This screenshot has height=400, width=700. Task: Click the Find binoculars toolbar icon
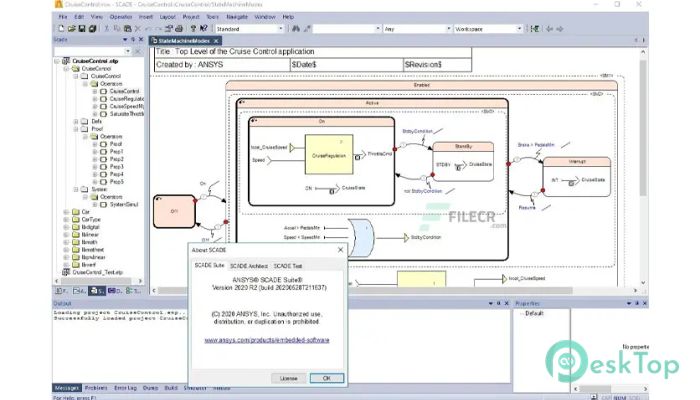click(296, 29)
